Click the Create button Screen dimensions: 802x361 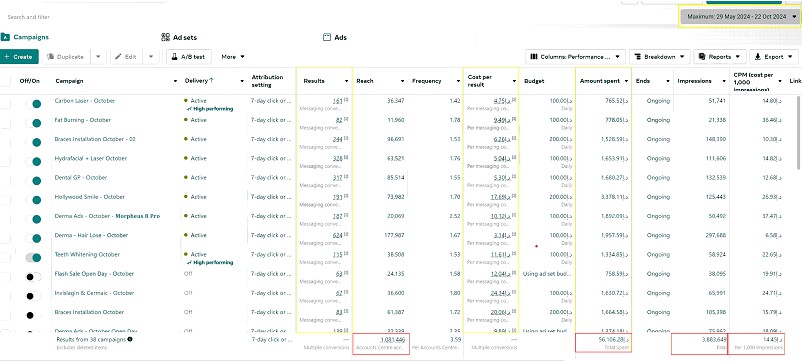point(19,57)
